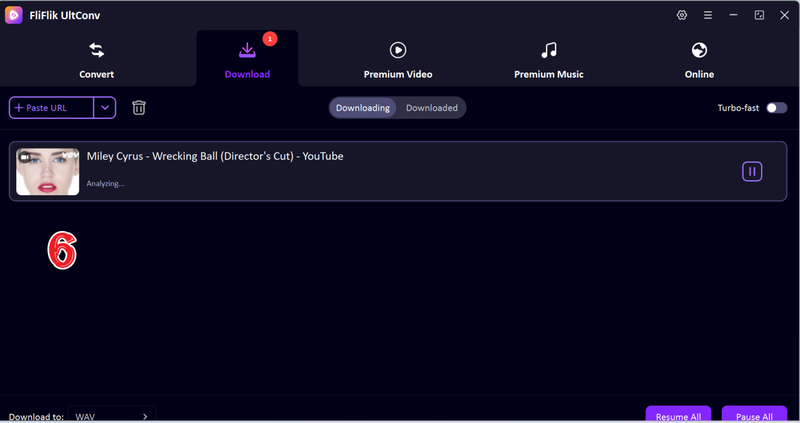The width and height of the screenshot is (800, 423).
Task: Switch to the Convert tab
Action: (x=96, y=60)
